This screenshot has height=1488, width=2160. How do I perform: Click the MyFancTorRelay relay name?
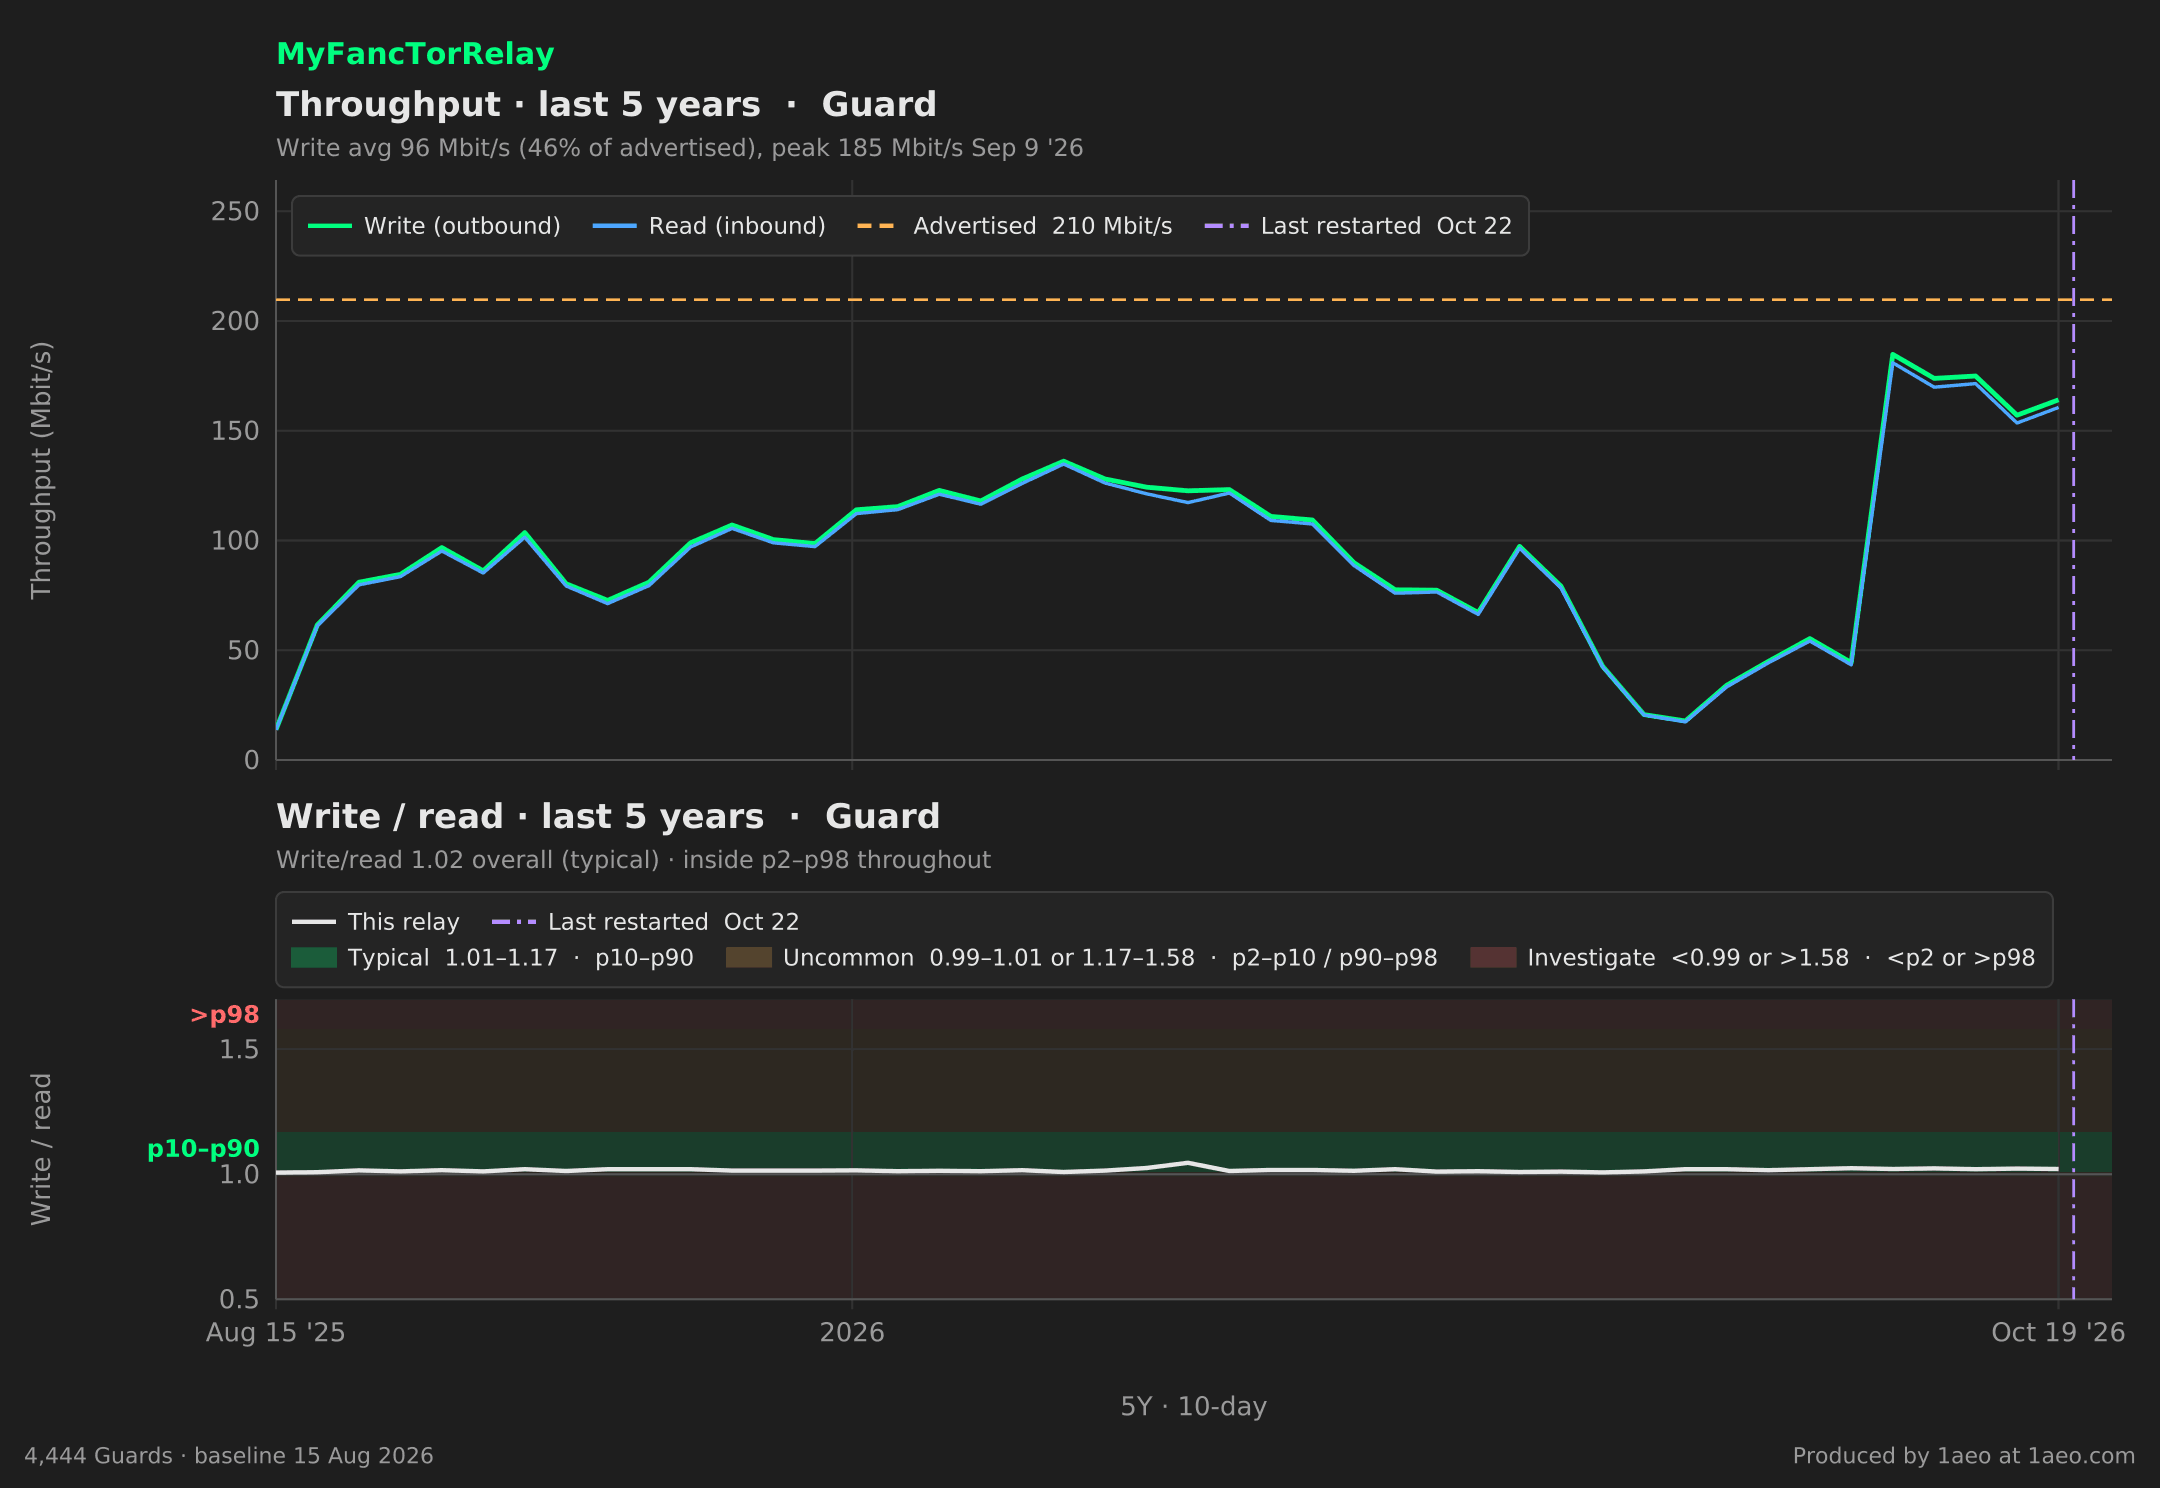pyautogui.click(x=415, y=54)
